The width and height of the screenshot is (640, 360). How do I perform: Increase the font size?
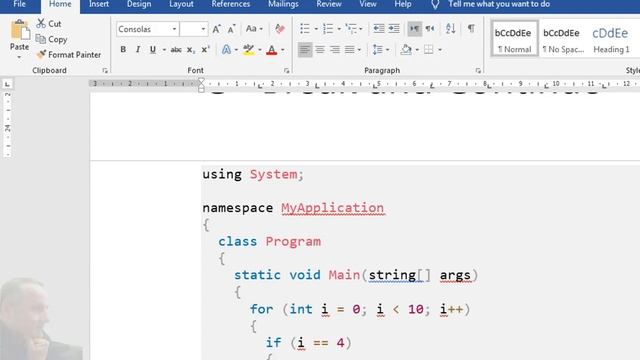pyautogui.click(x=216, y=29)
